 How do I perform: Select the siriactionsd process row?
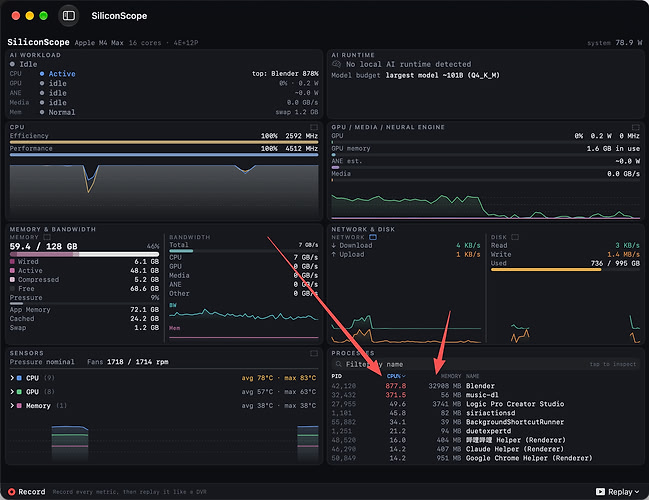(485, 413)
